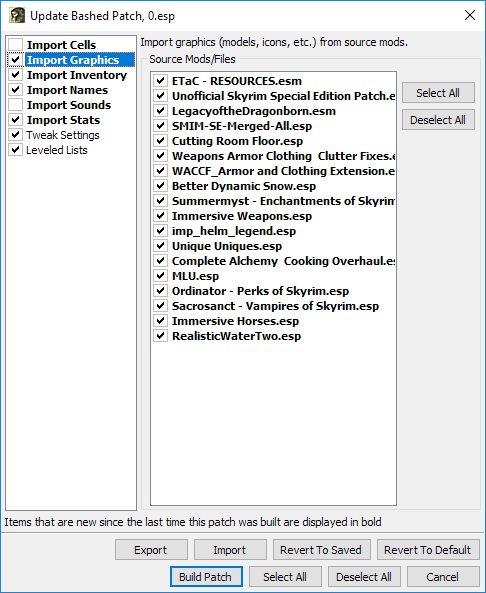Select the Import Sounds patcher entry

click(x=69, y=105)
